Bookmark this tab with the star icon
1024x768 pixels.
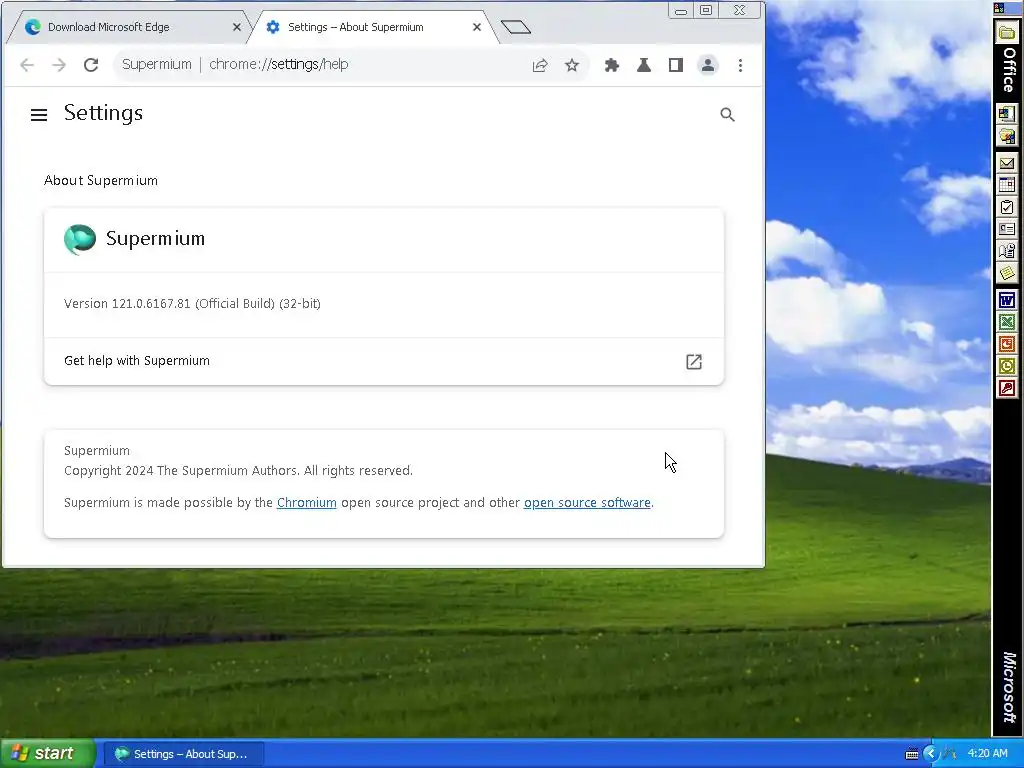[572, 65]
